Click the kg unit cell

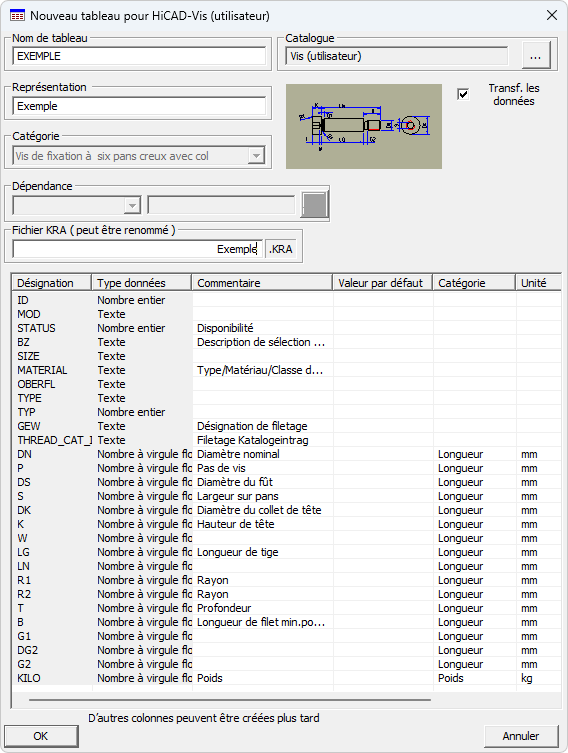[539, 678]
